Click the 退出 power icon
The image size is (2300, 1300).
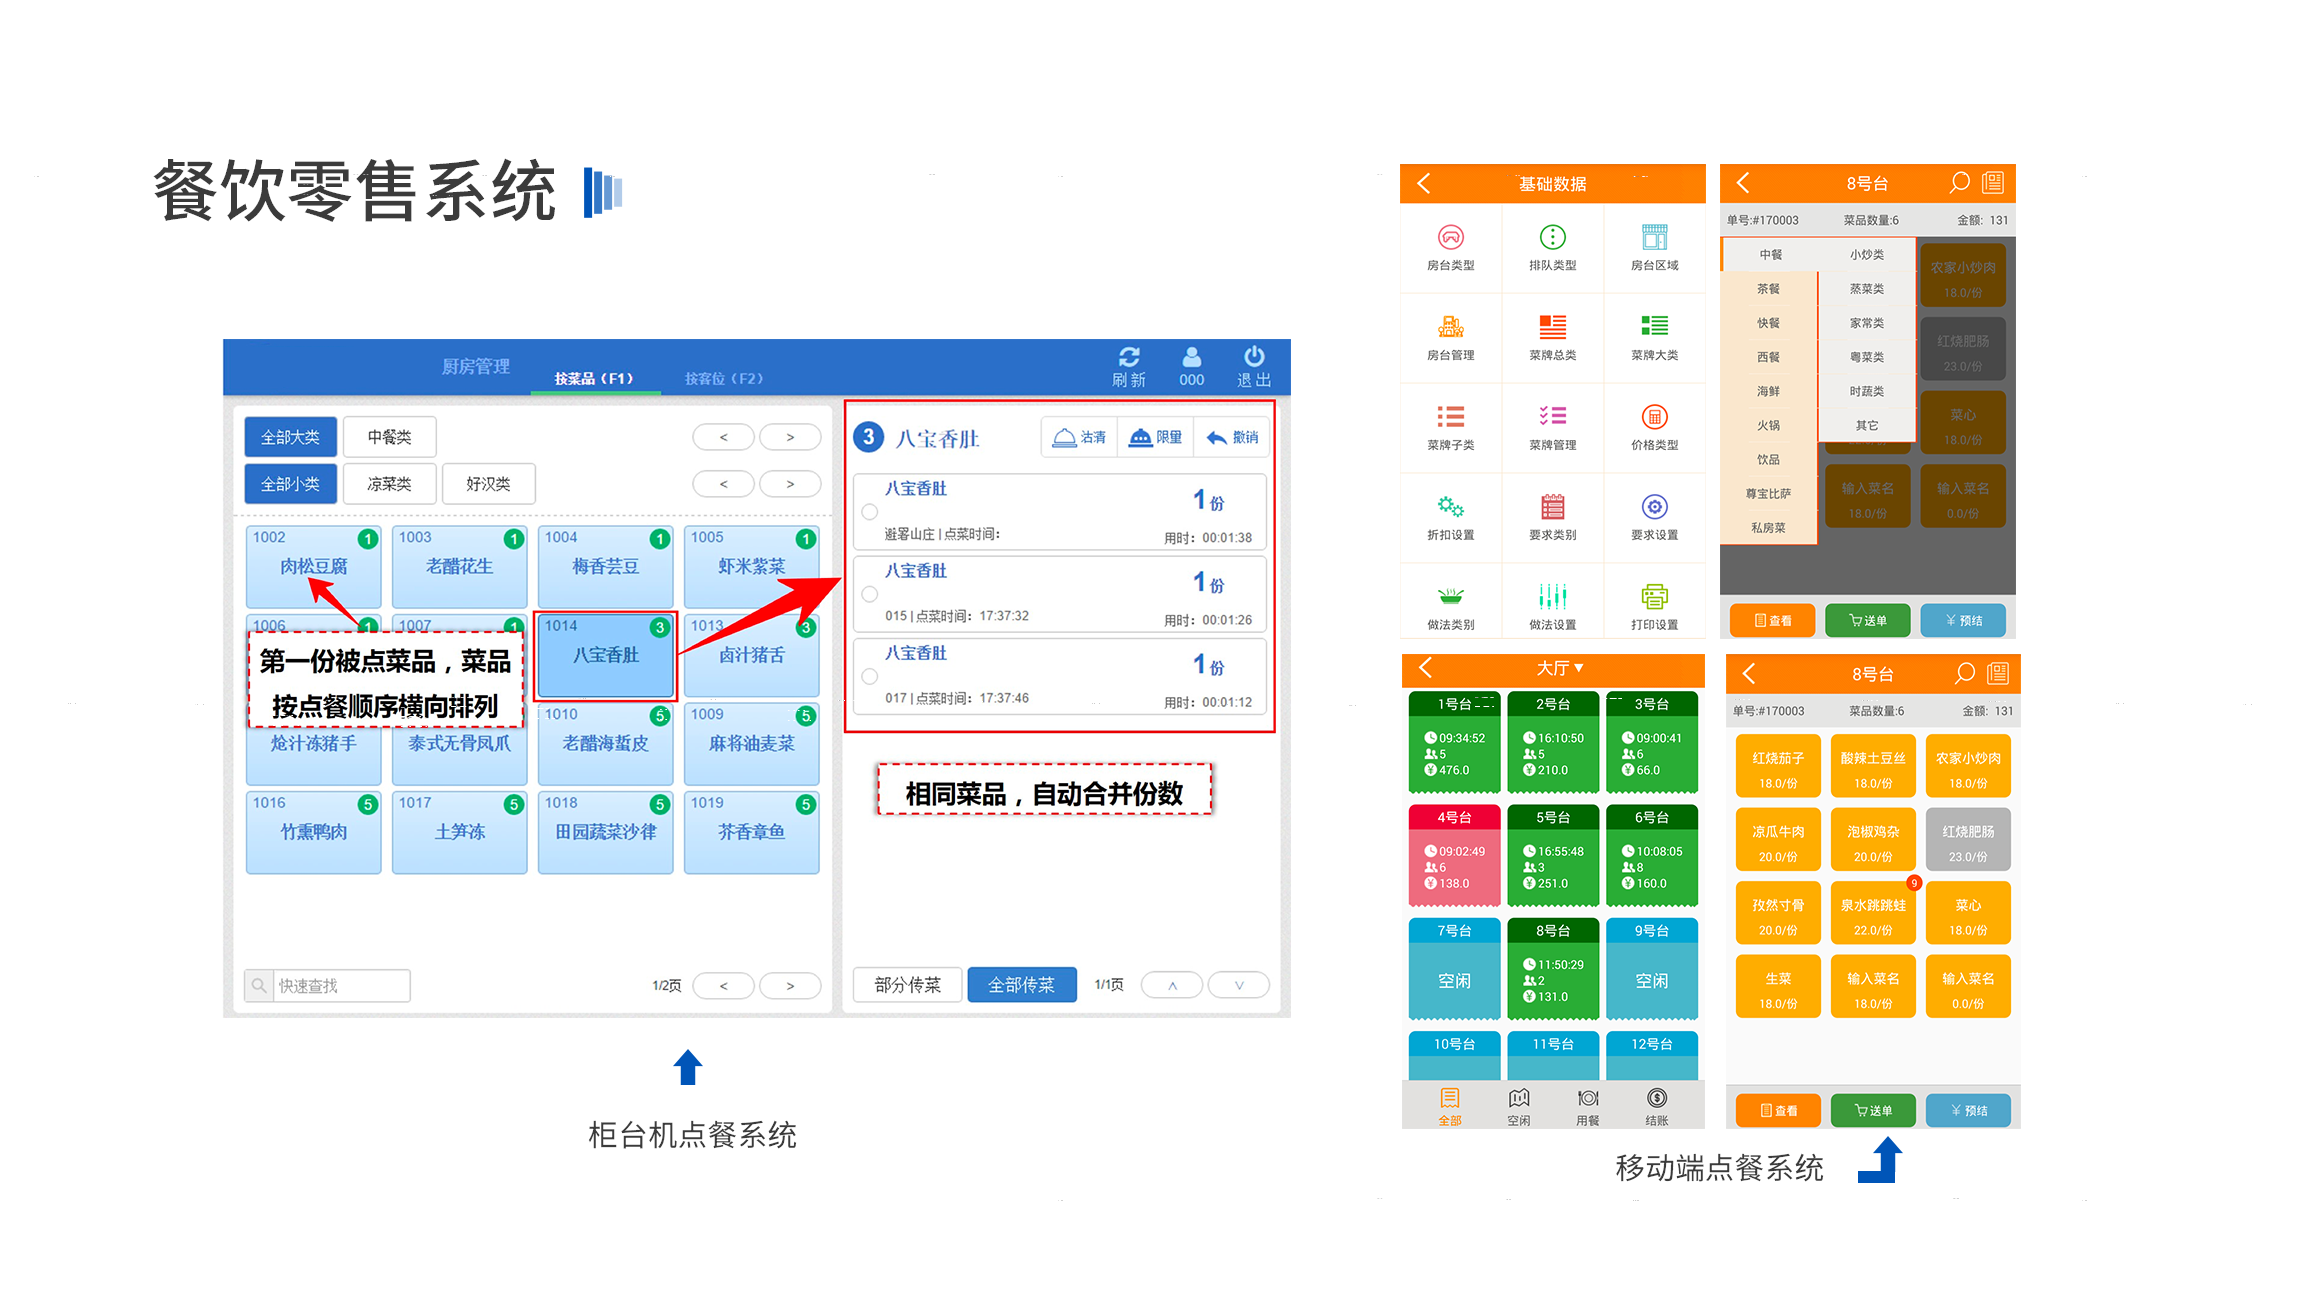(1254, 357)
